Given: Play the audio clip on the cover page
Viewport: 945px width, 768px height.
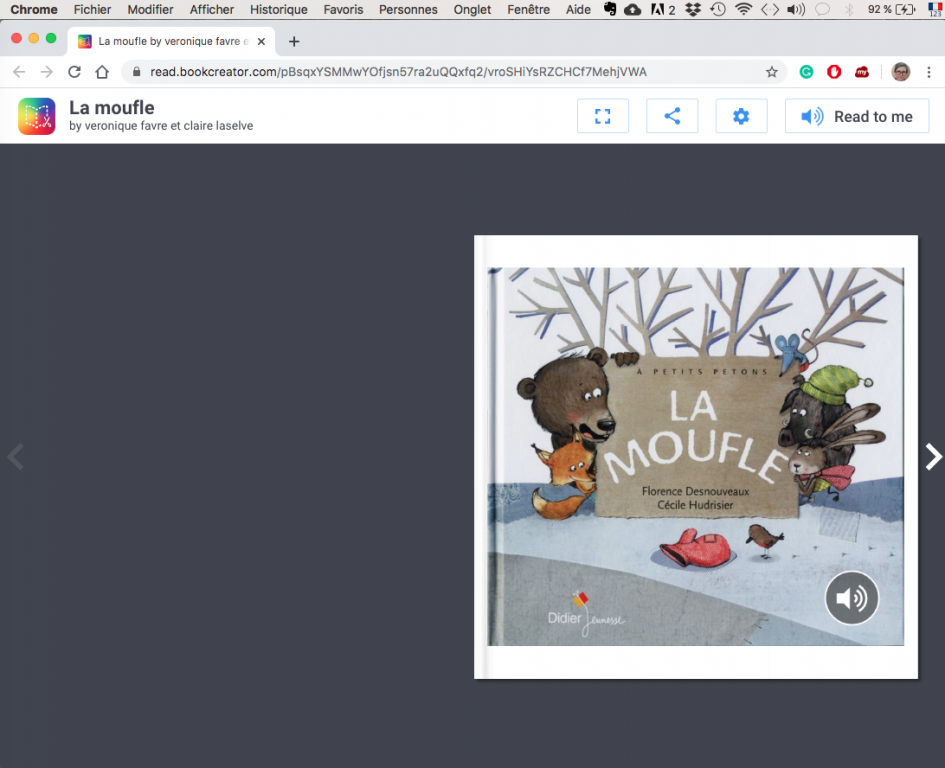Looking at the screenshot, I should [x=852, y=598].
